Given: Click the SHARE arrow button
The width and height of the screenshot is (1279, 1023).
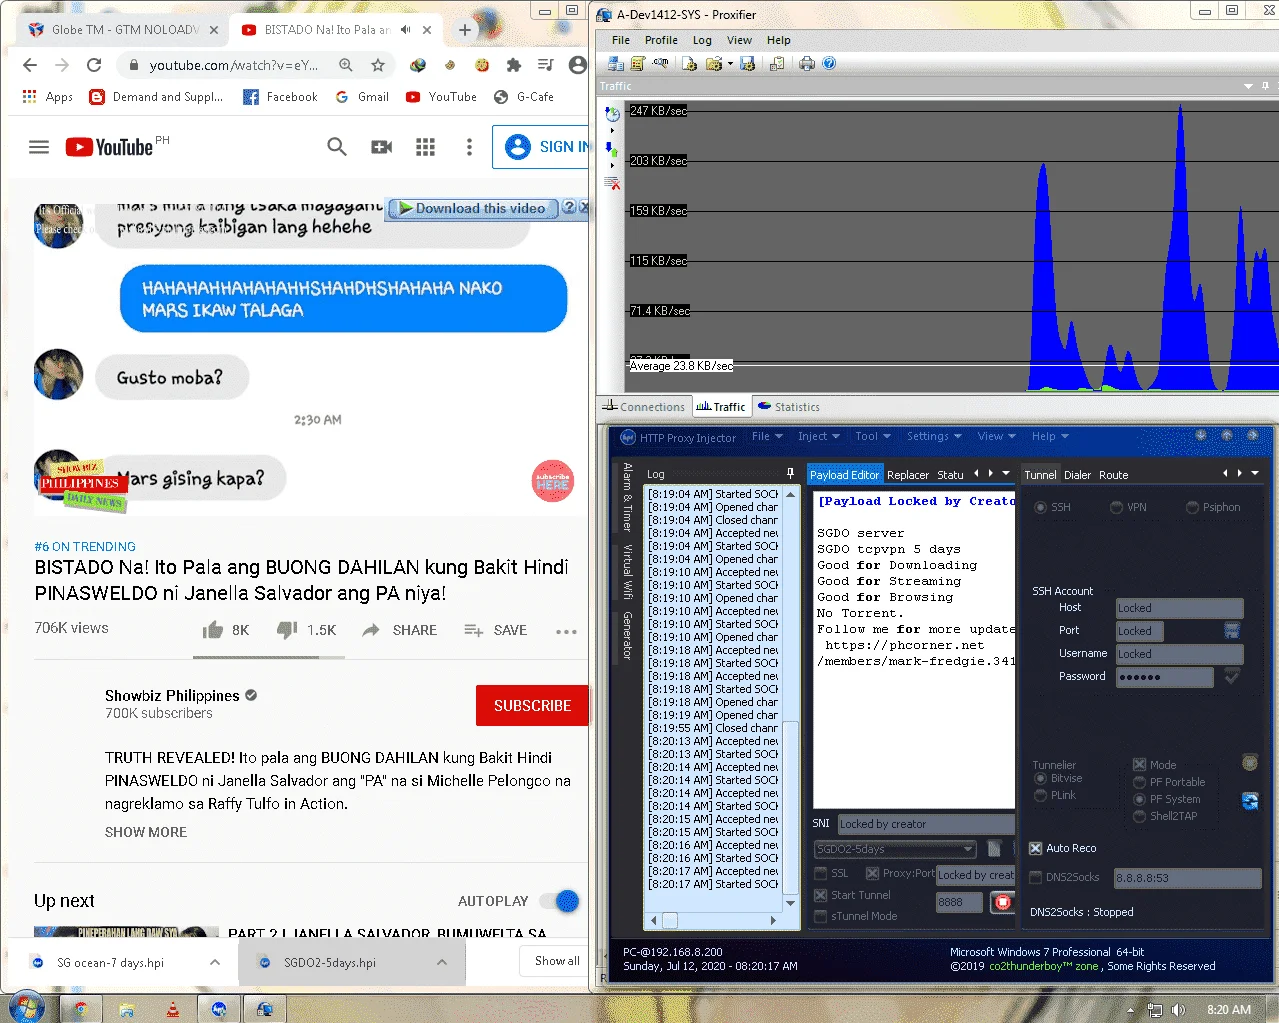Looking at the screenshot, I should (399, 630).
